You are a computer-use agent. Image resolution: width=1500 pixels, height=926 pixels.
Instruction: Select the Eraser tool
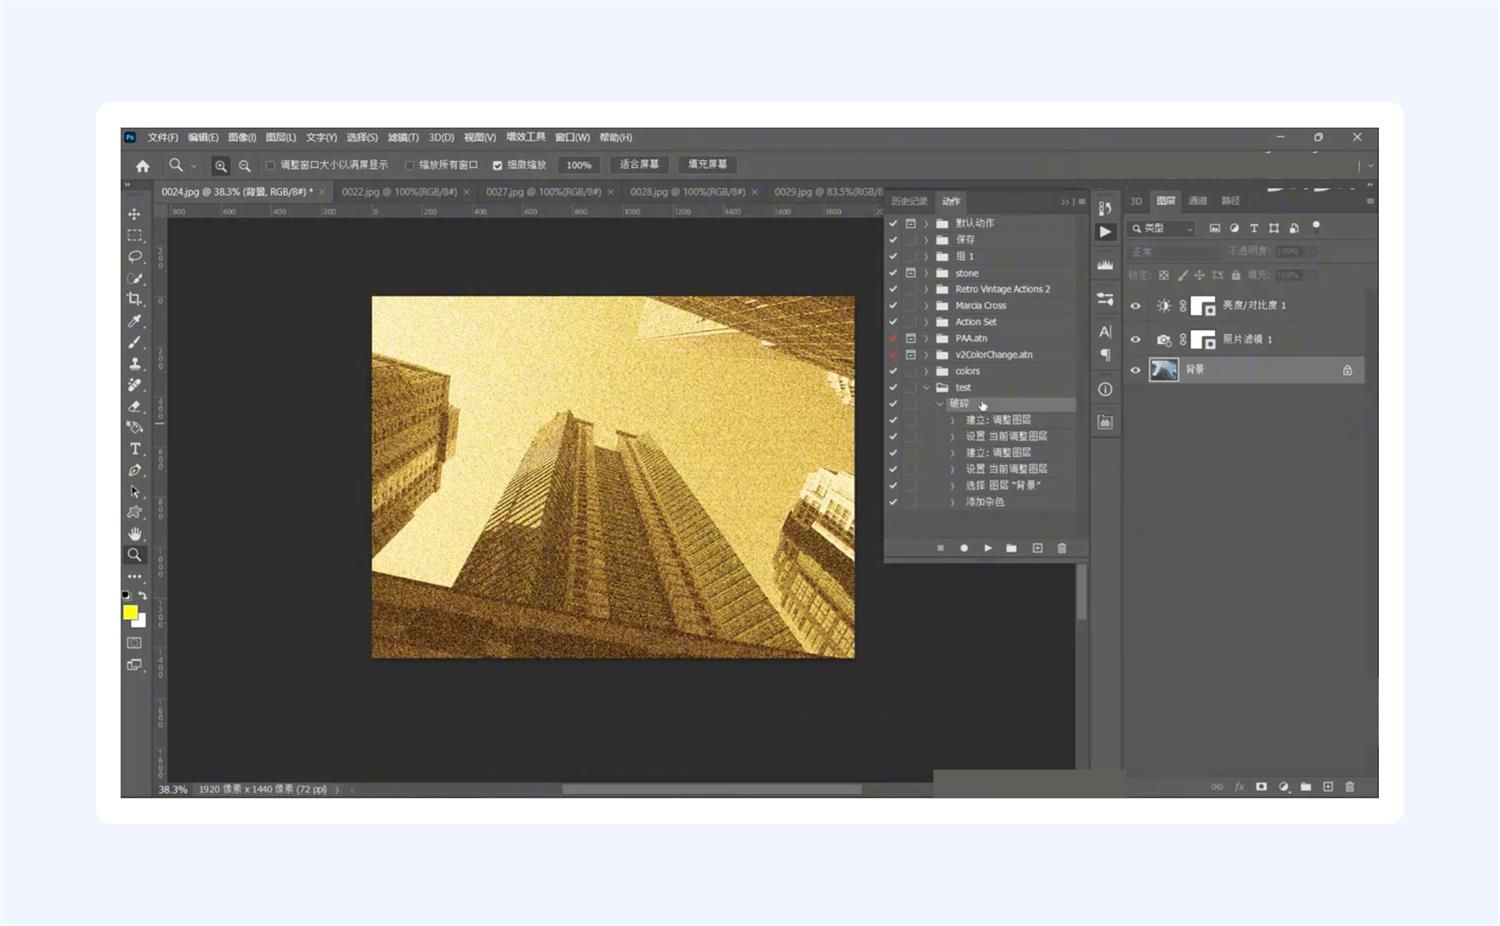134,406
